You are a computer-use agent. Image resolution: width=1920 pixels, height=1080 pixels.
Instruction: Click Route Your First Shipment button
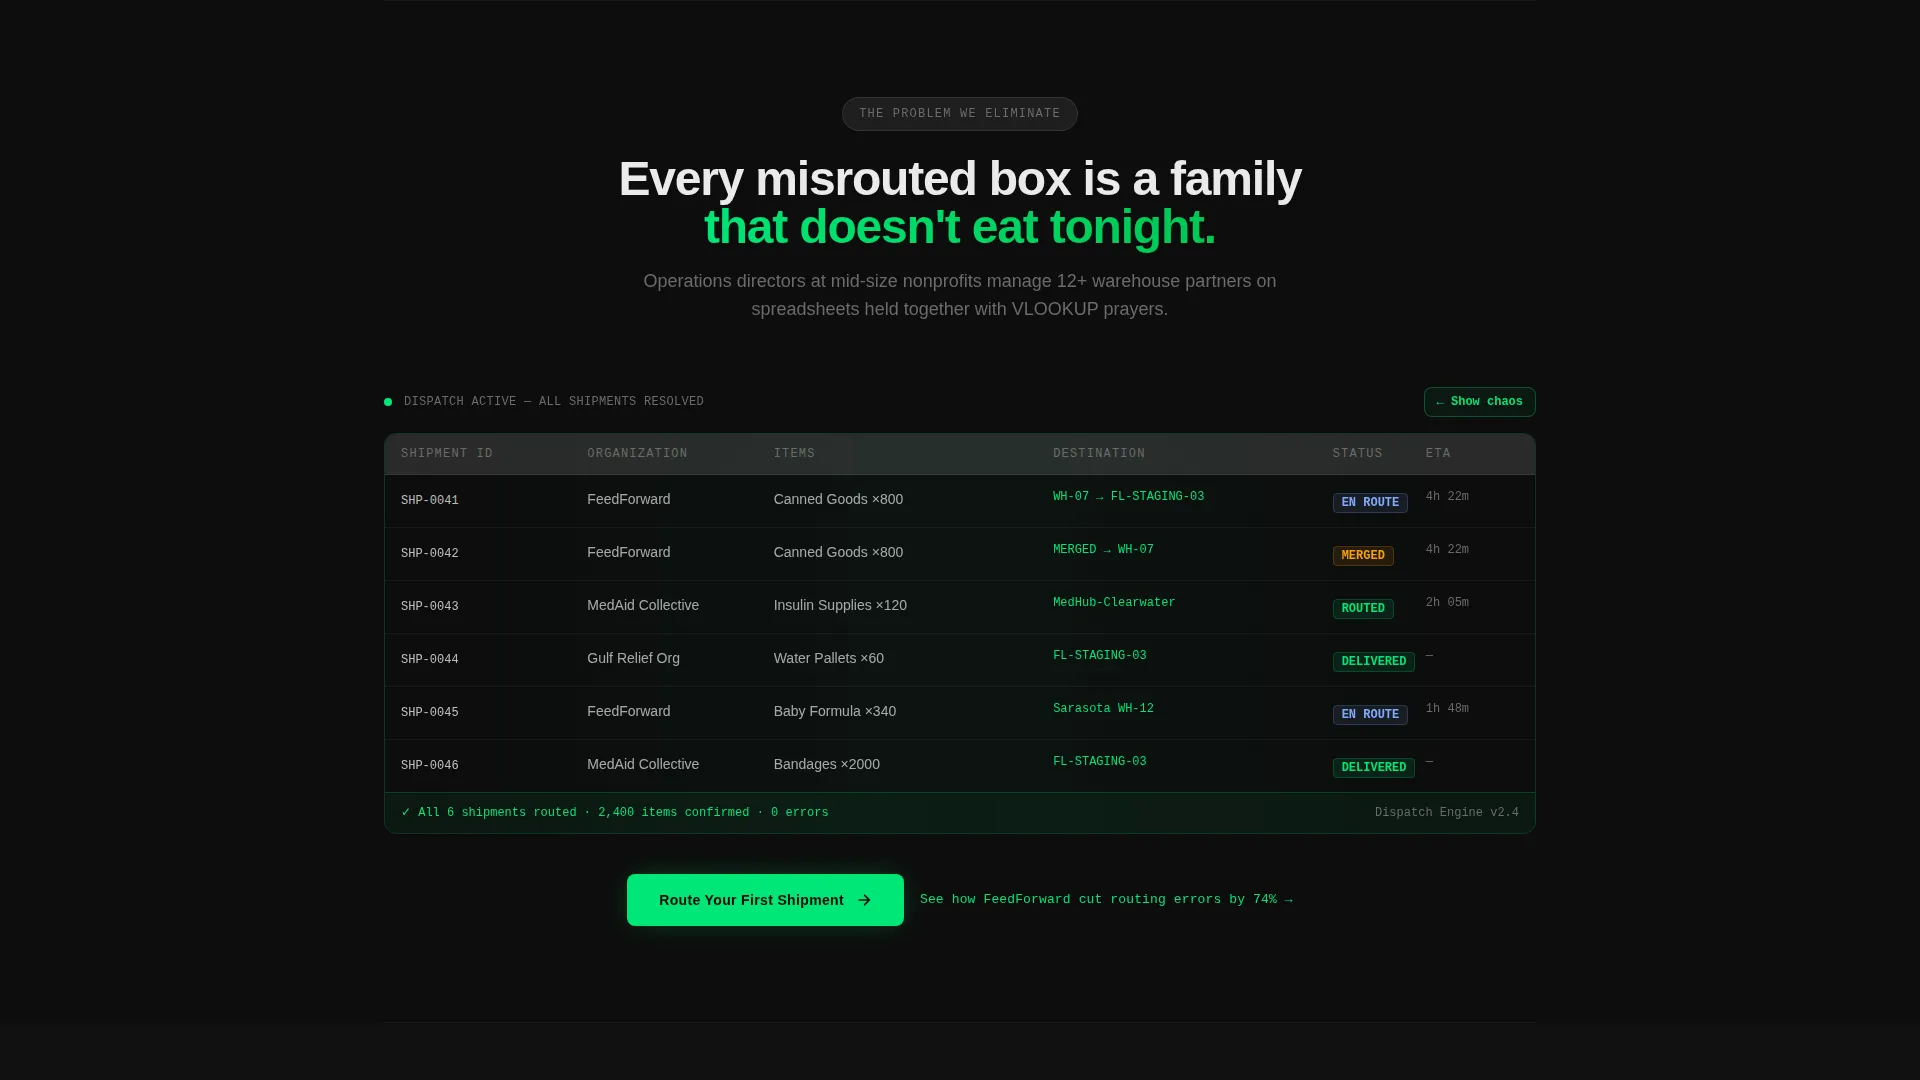tap(765, 900)
